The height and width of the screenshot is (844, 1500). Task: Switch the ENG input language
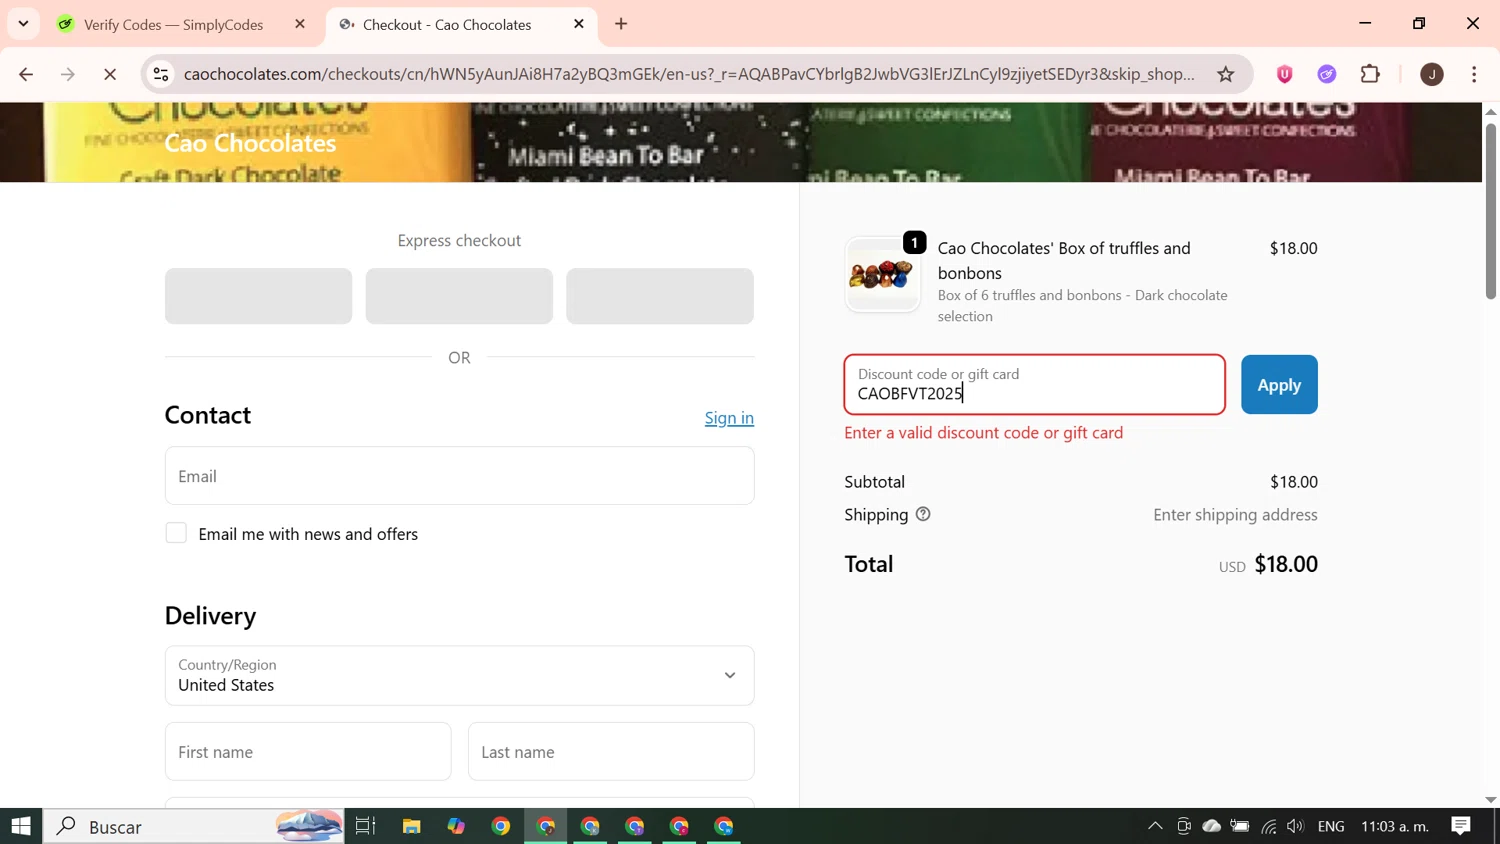(x=1331, y=826)
